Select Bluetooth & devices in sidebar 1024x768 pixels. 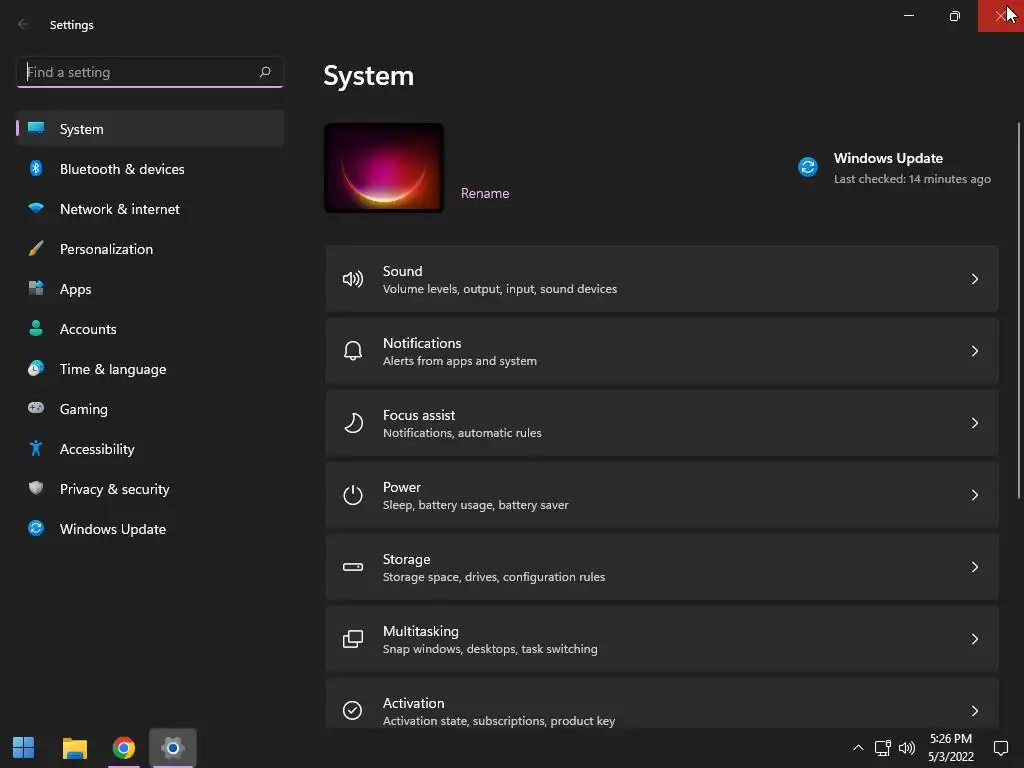[x=150, y=168]
